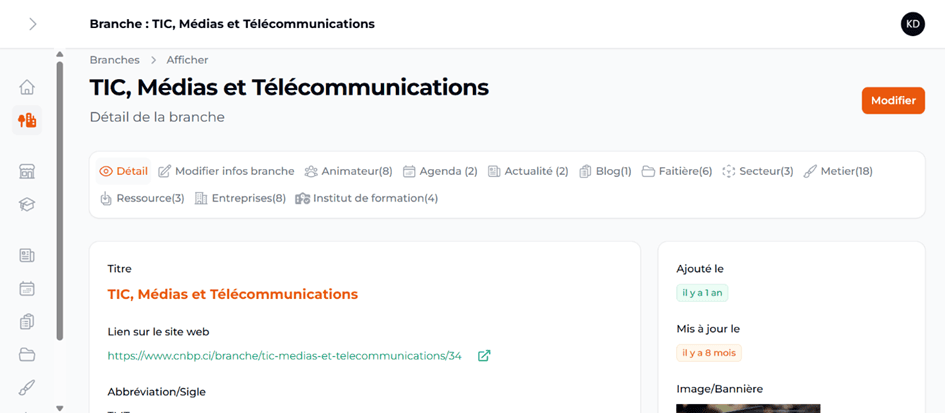Open the calendar icon in sidebar
This screenshot has width=945, height=413.
point(27,289)
